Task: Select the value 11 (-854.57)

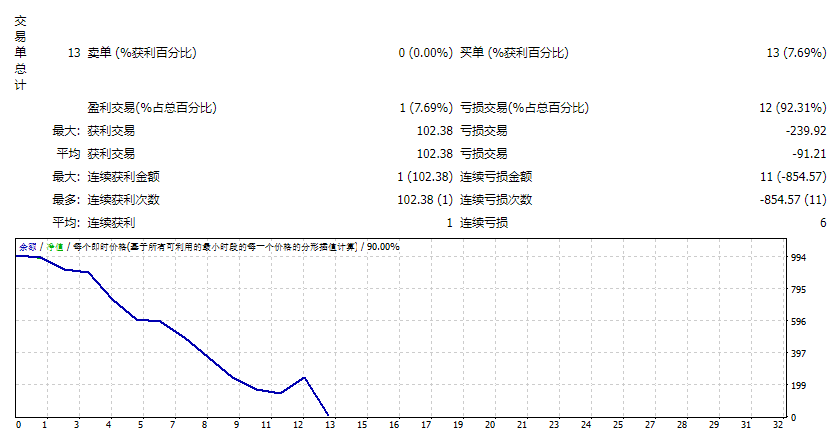Action: tap(793, 177)
